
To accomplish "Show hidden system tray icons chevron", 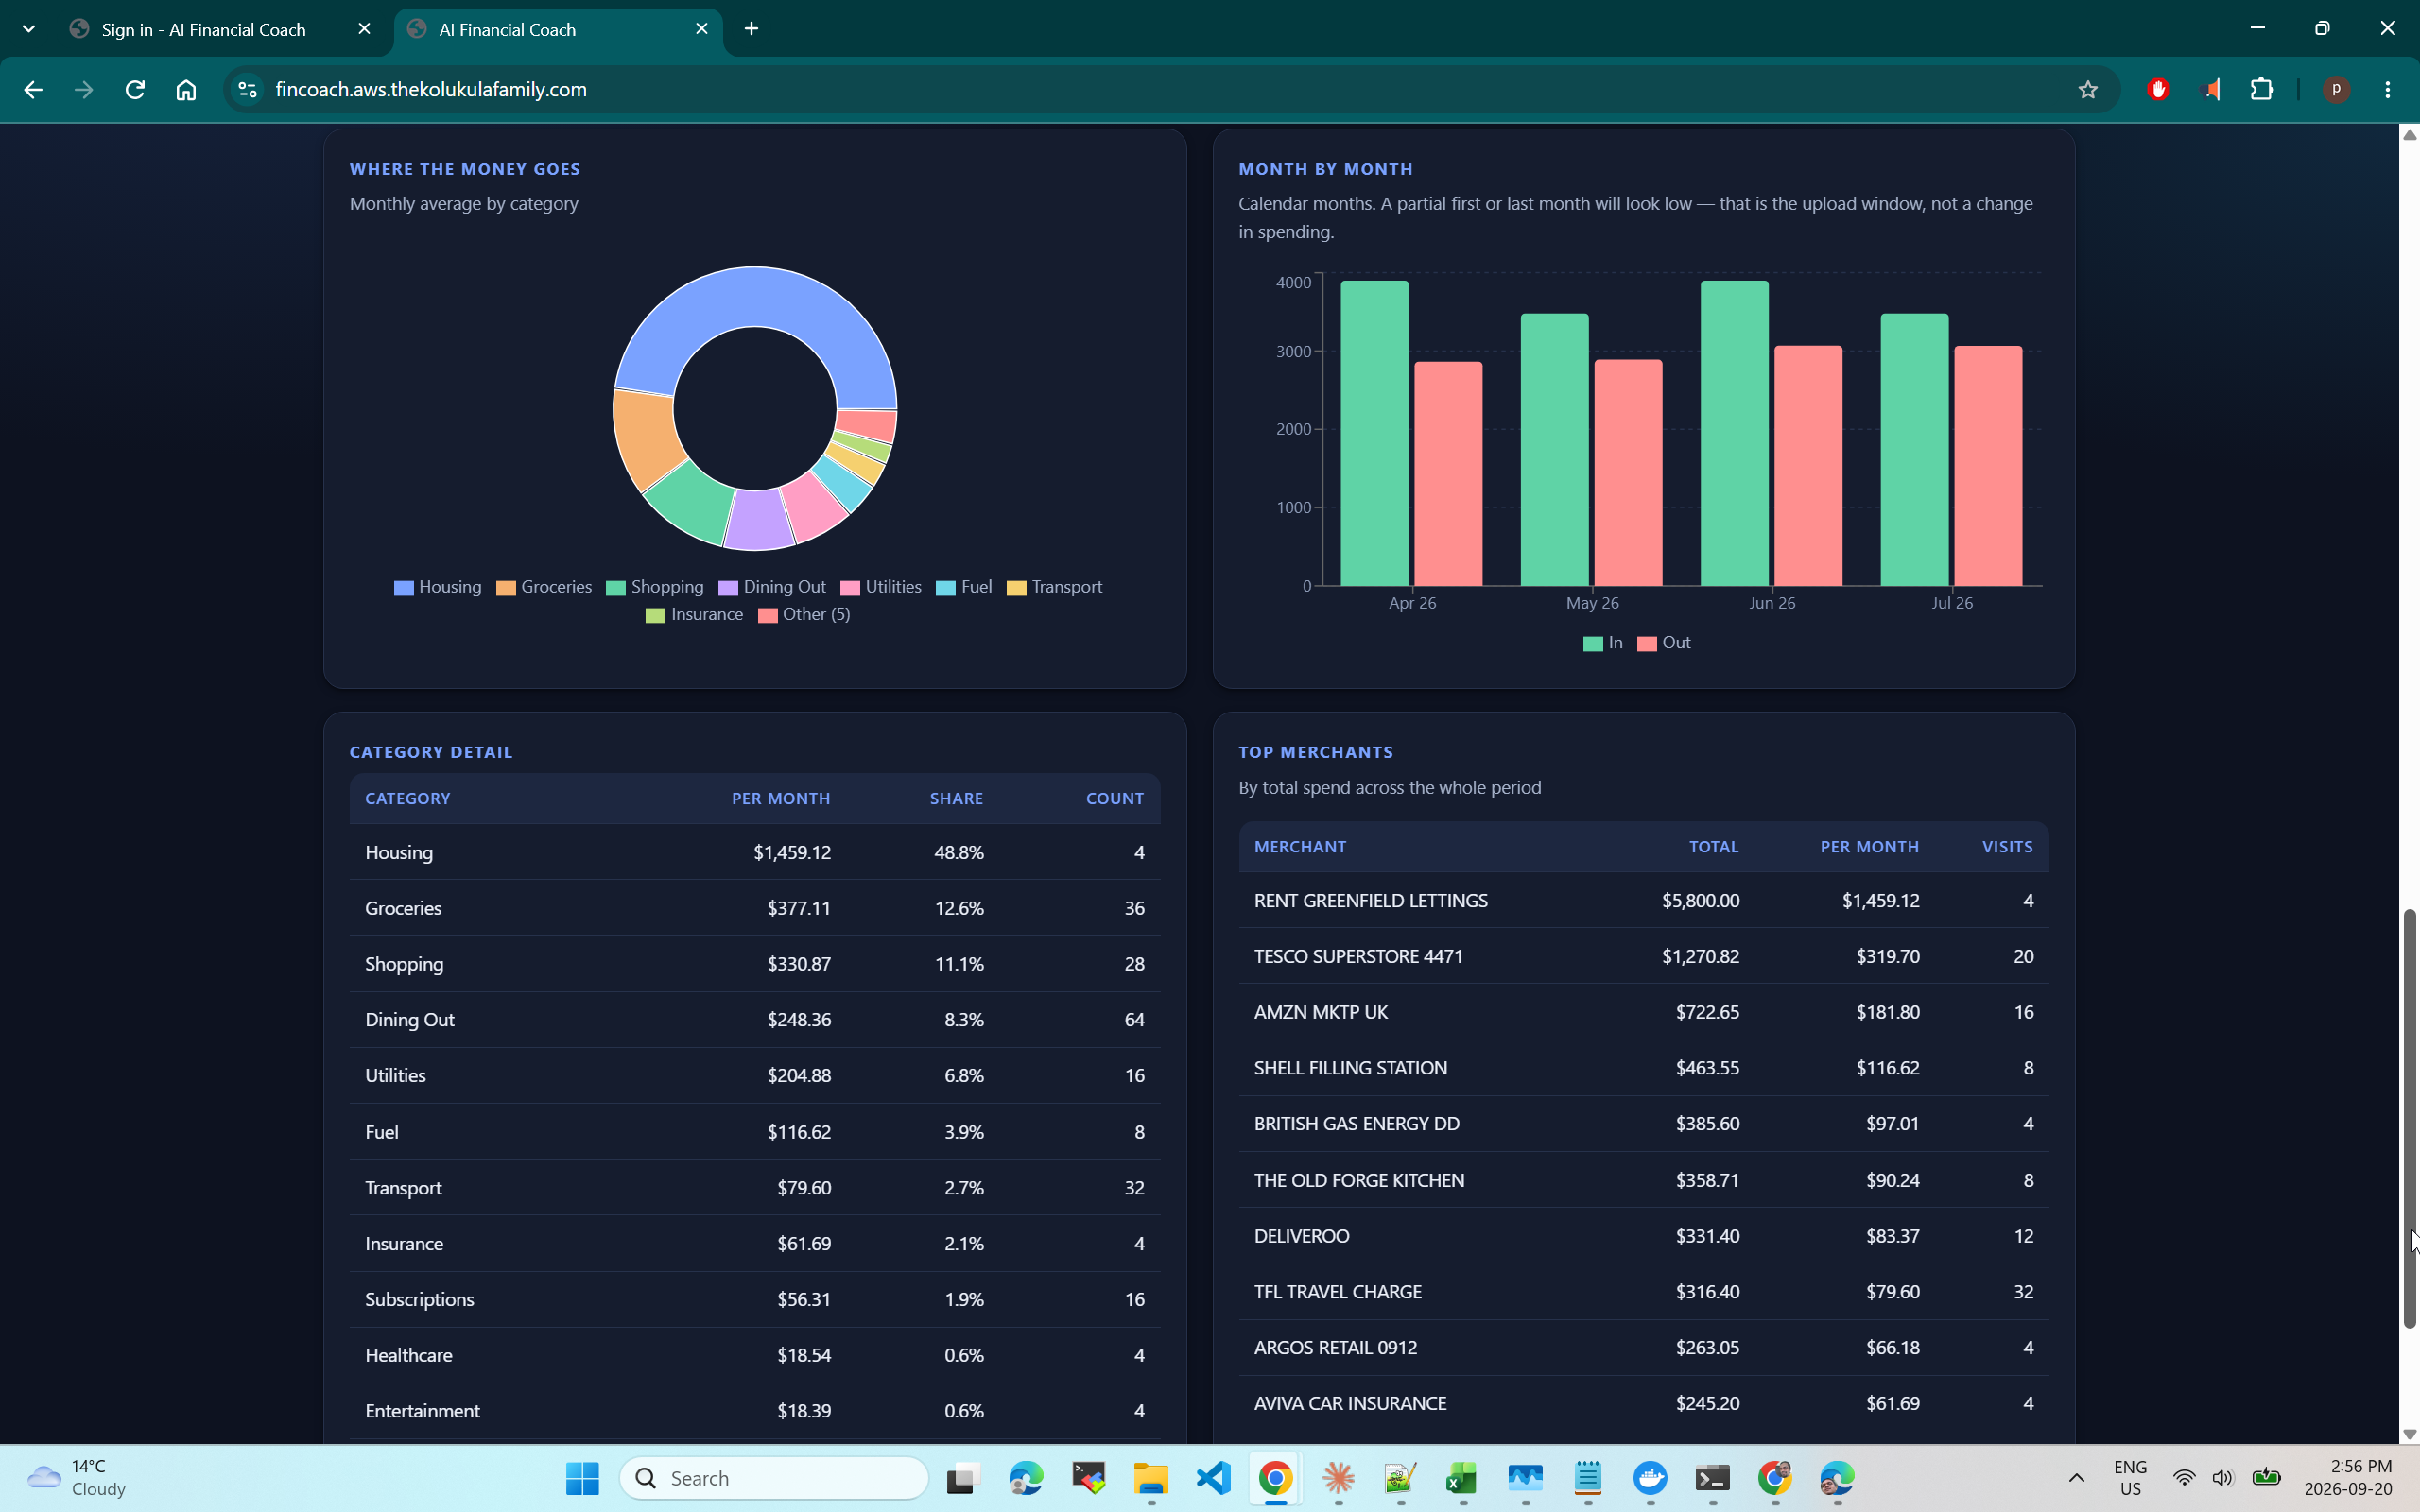I will (2076, 1478).
